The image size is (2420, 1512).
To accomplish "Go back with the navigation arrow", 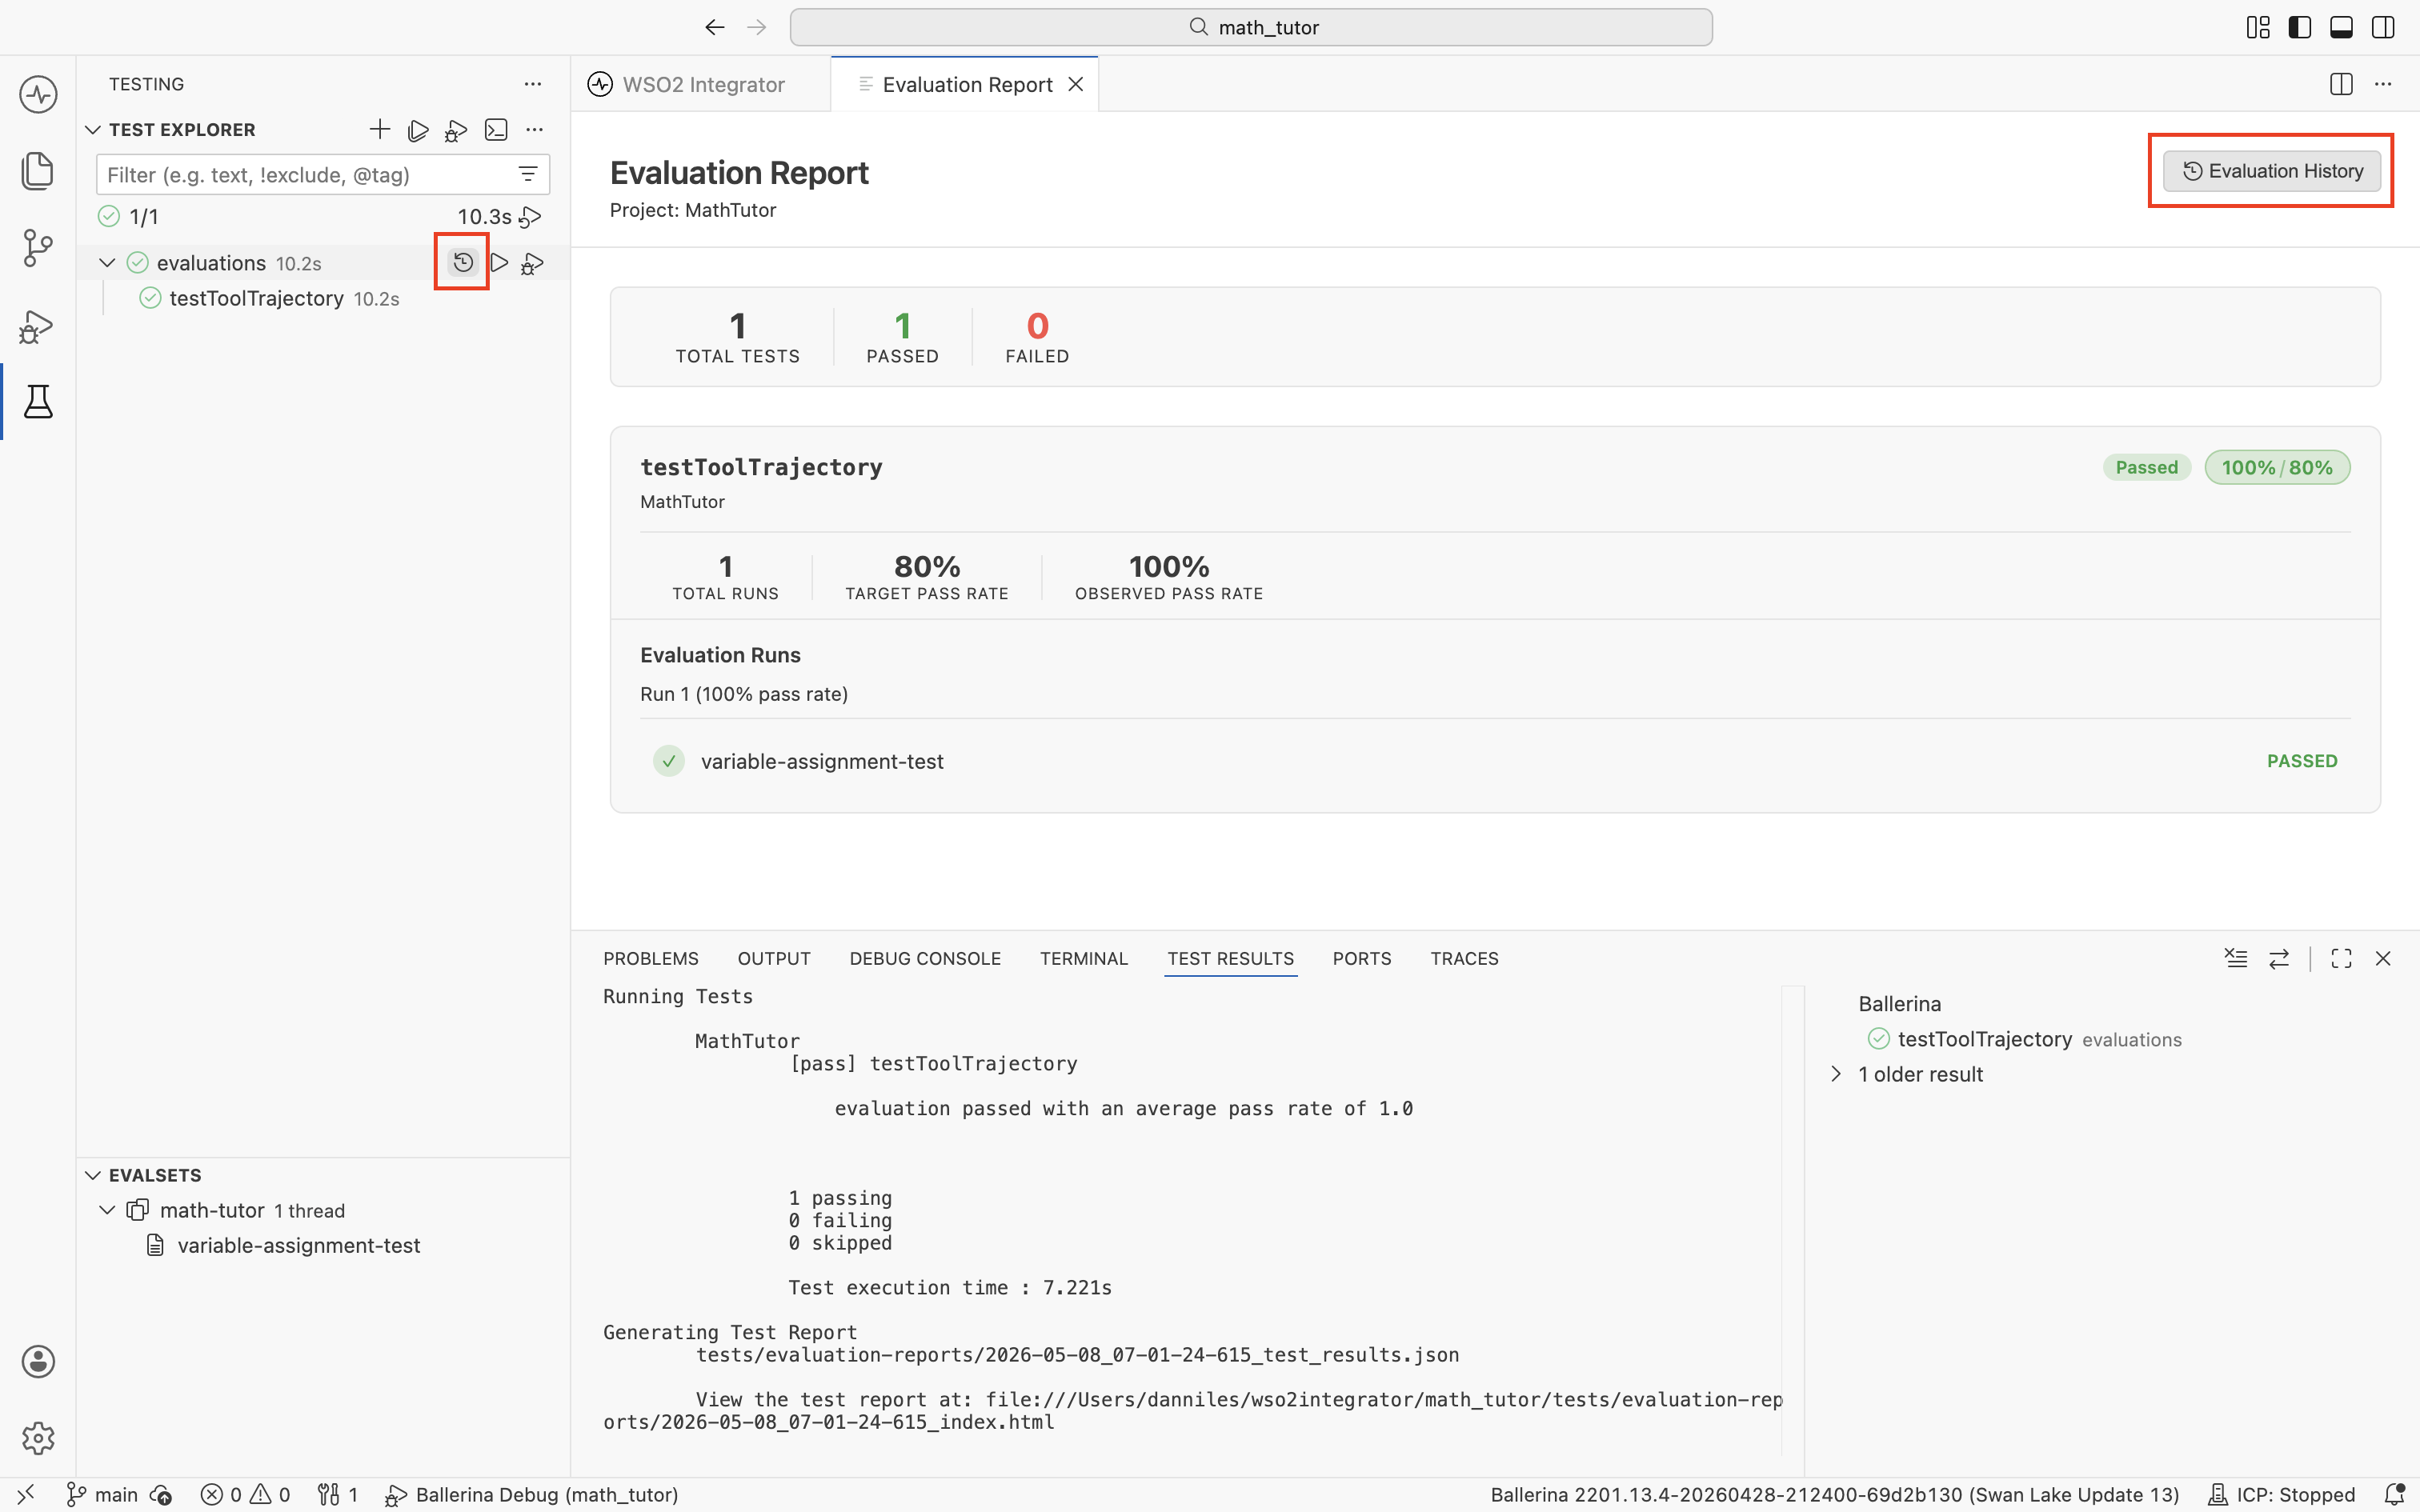I will pos(714,27).
